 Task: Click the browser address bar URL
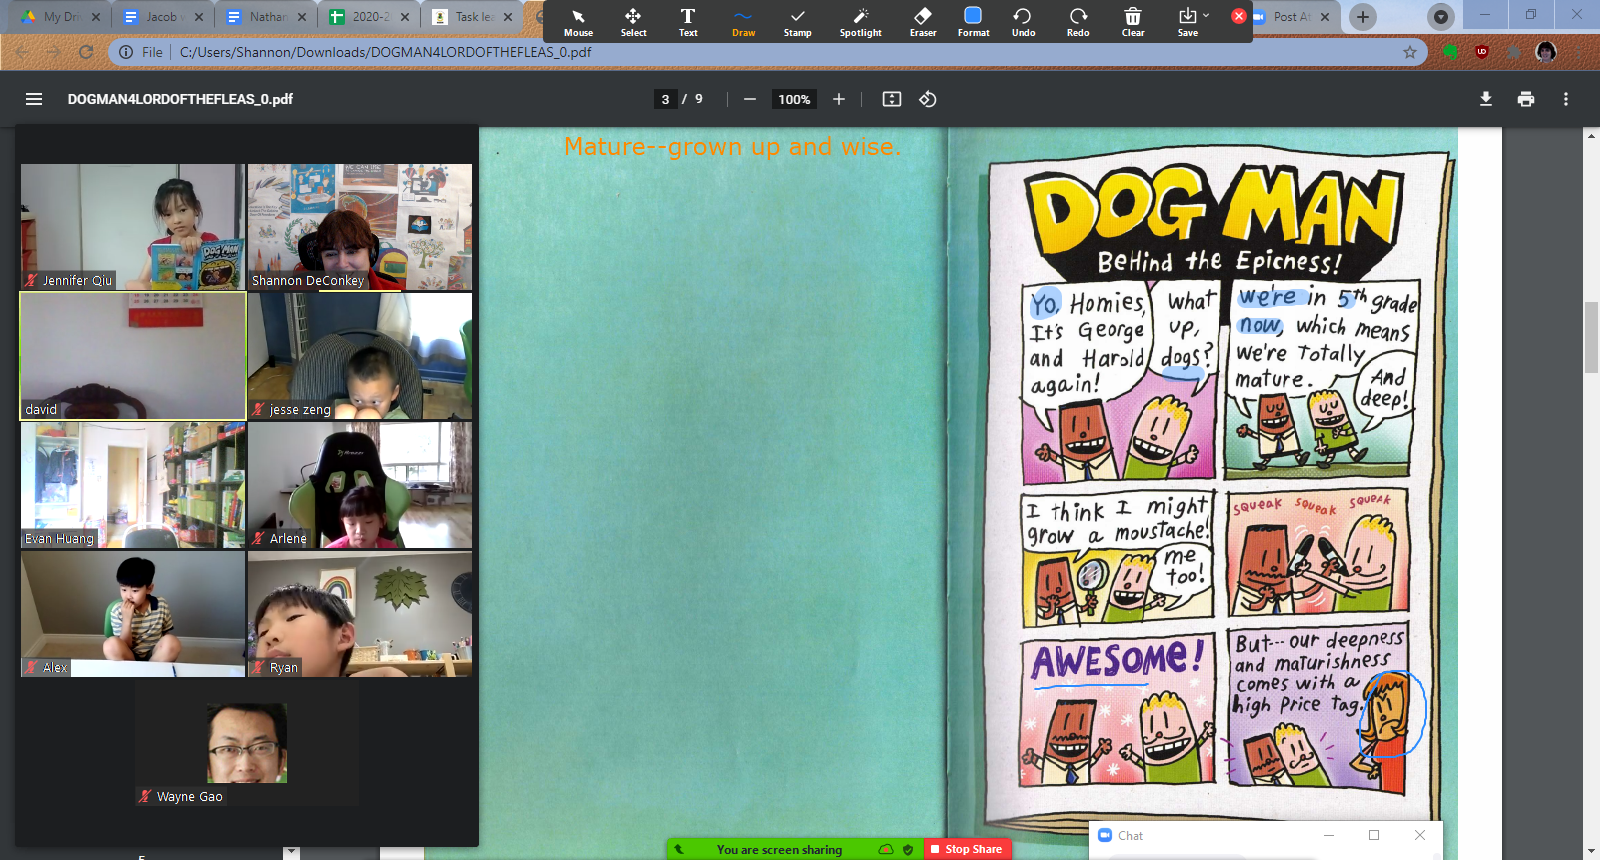tap(385, 52)
